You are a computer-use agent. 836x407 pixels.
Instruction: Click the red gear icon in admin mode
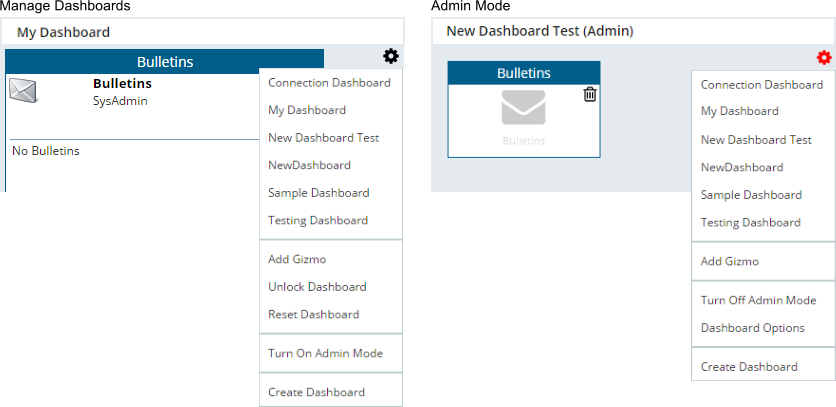click(824, 58)
